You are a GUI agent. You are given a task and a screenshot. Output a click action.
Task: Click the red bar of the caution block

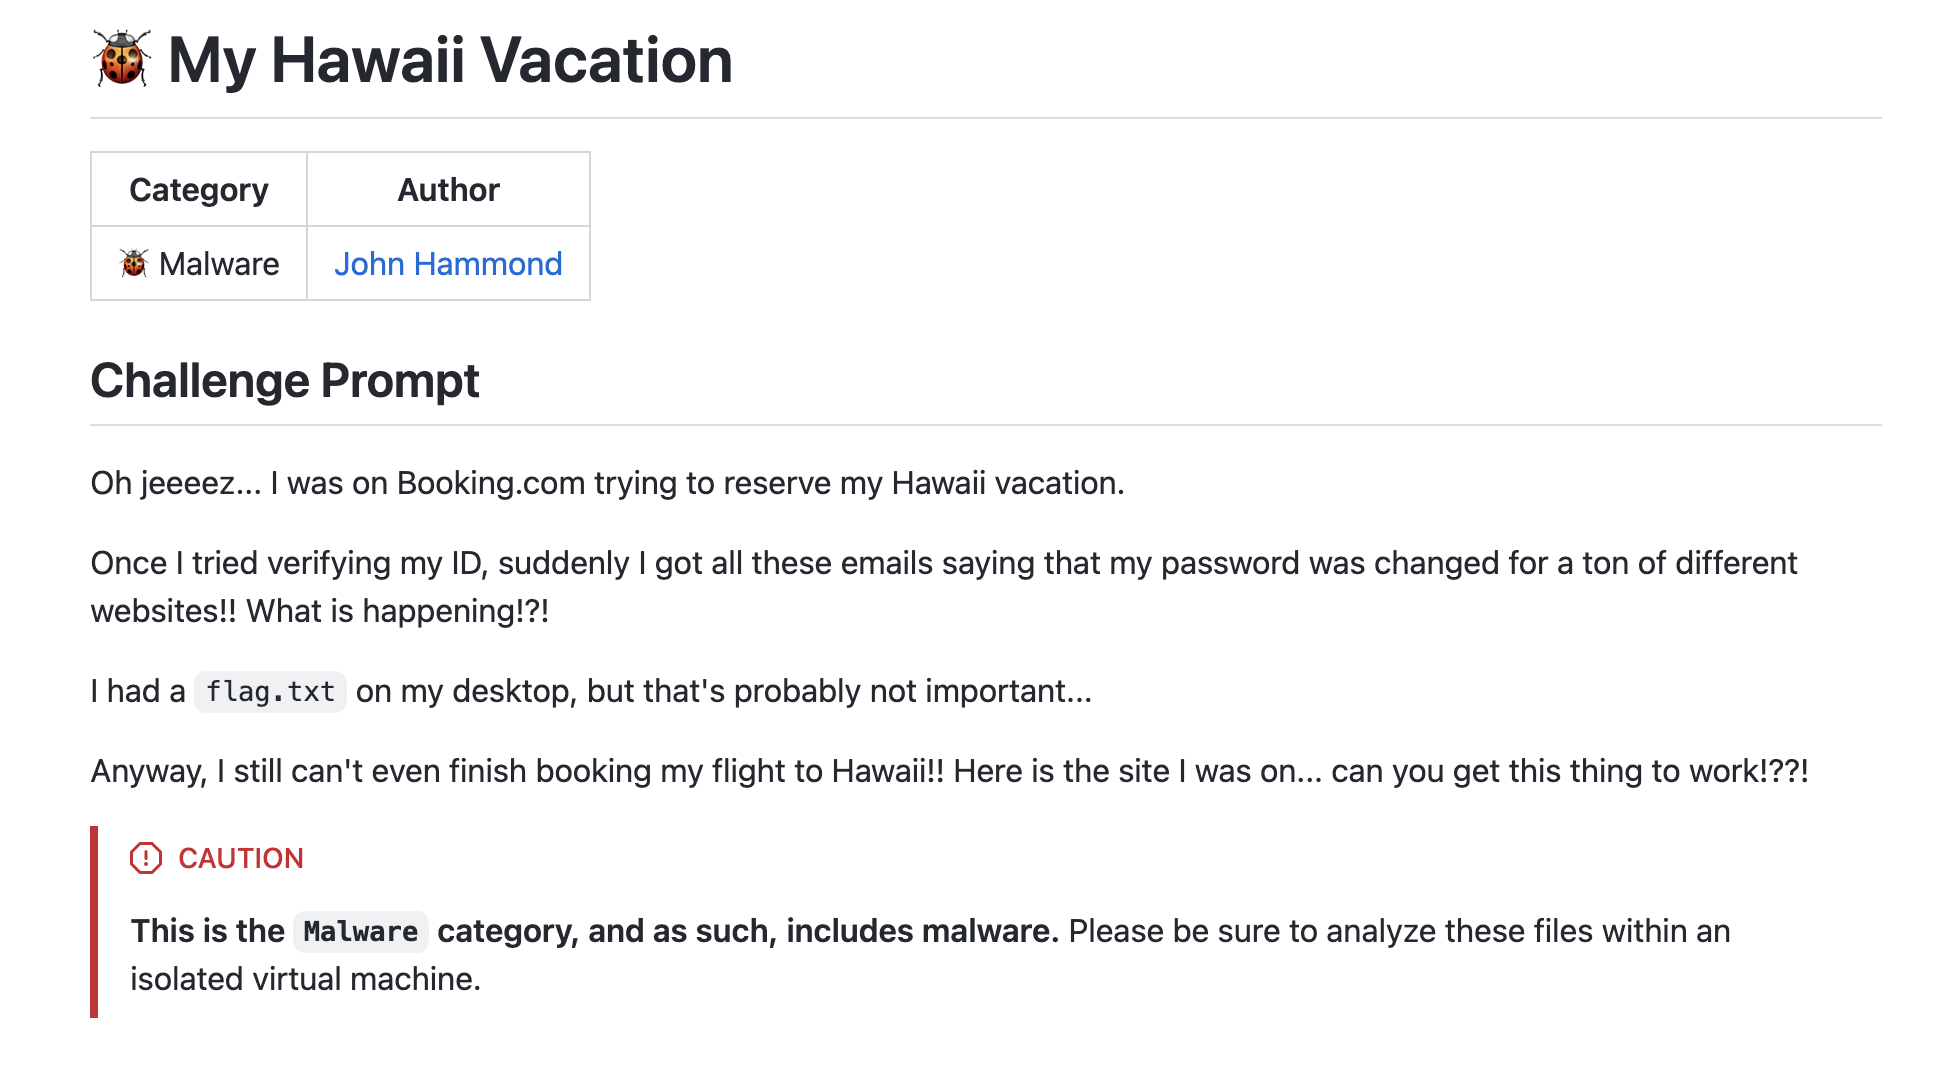point(94,922)
